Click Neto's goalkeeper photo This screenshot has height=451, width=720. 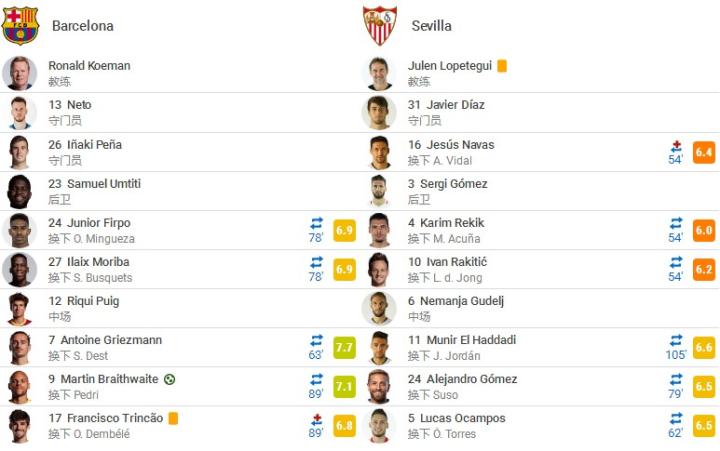click(x=20, y=112)
